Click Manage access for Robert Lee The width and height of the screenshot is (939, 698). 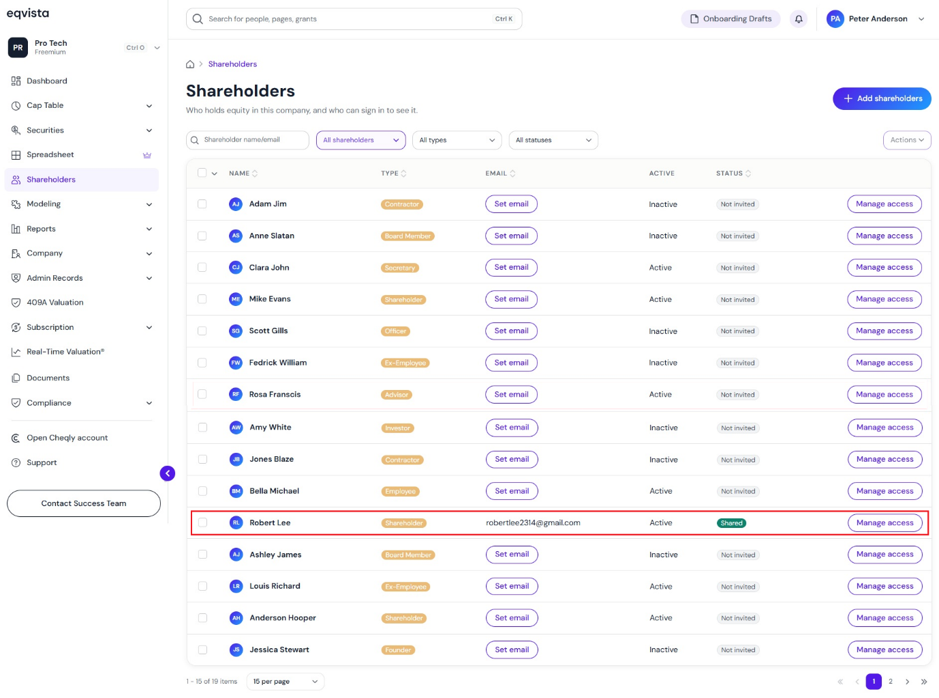click(x=885, y=523)
